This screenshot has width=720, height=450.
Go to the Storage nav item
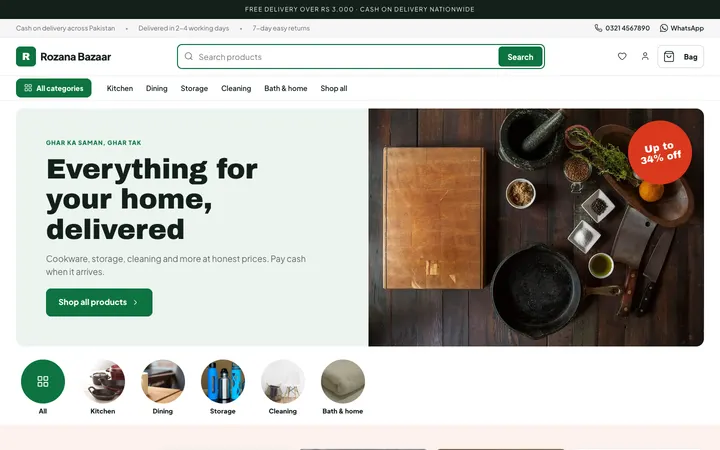point(194,88)
